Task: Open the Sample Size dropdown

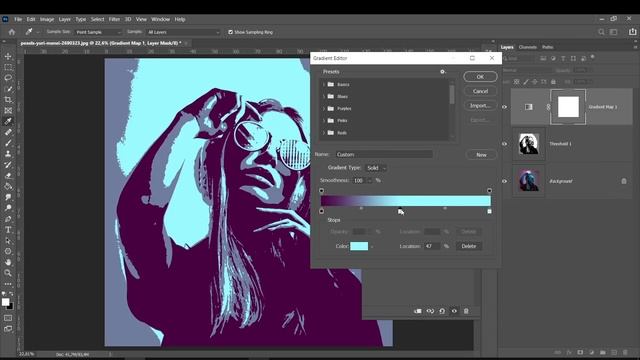Action: point(99,32)
